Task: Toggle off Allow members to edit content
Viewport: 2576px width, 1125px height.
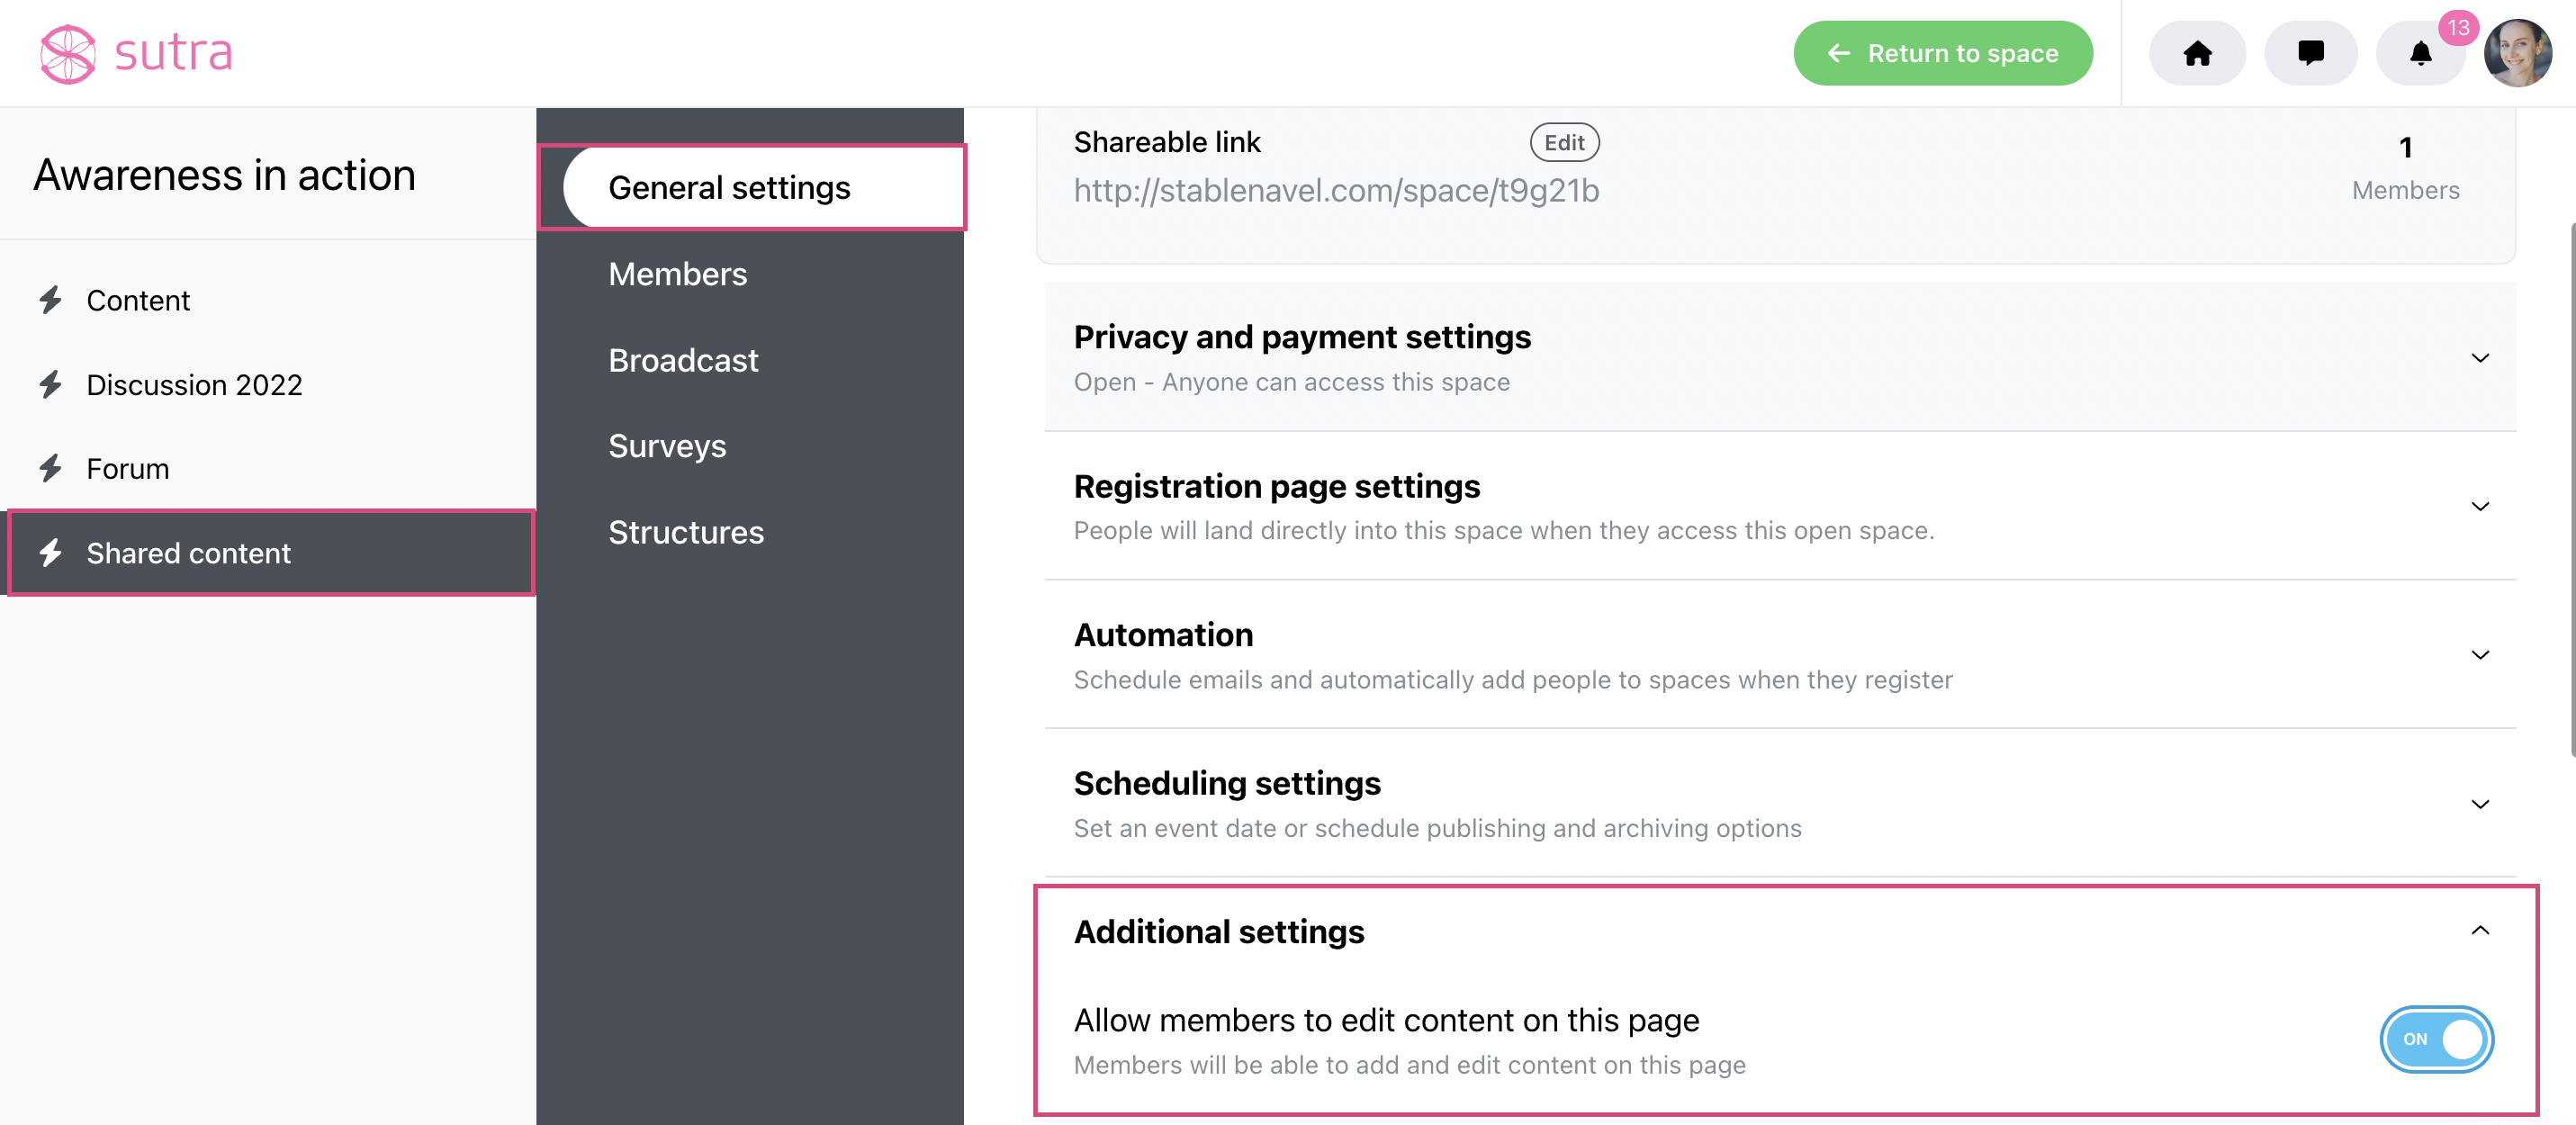Action: 2436,1039
